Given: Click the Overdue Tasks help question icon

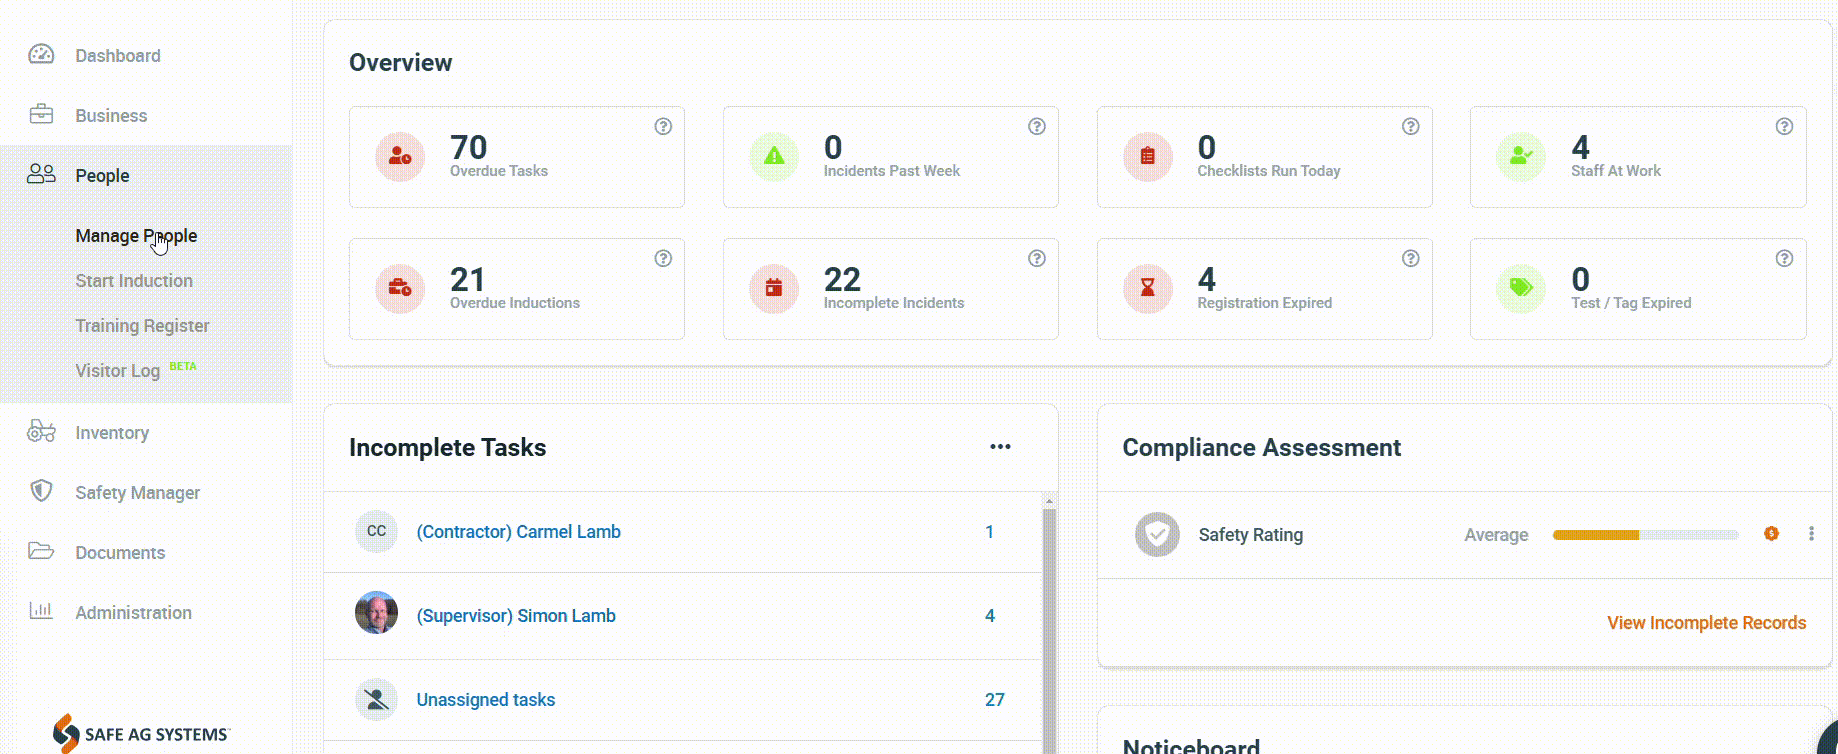Looking at the screenshot, I should [x=663, y=127].
